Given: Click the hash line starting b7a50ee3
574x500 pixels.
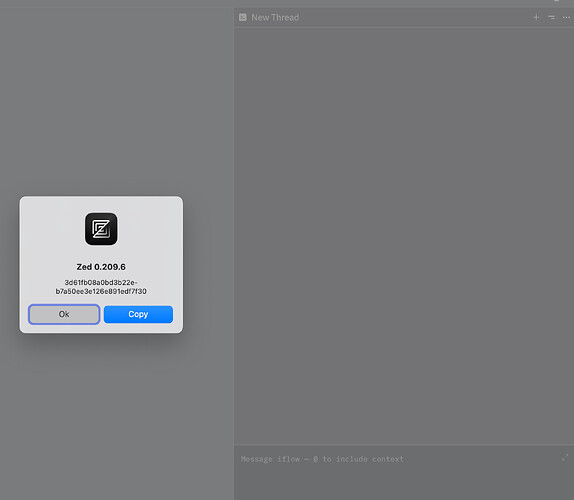Looking at the screenshot, I should point(101,291).
